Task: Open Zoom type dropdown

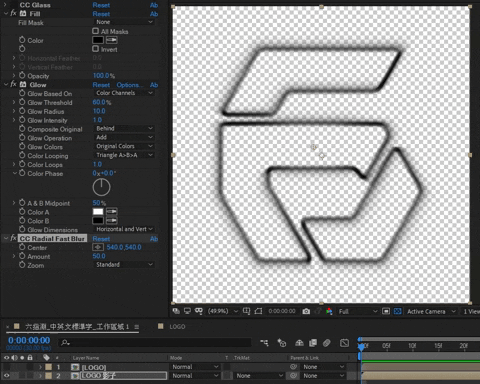Action: [123, 265]
